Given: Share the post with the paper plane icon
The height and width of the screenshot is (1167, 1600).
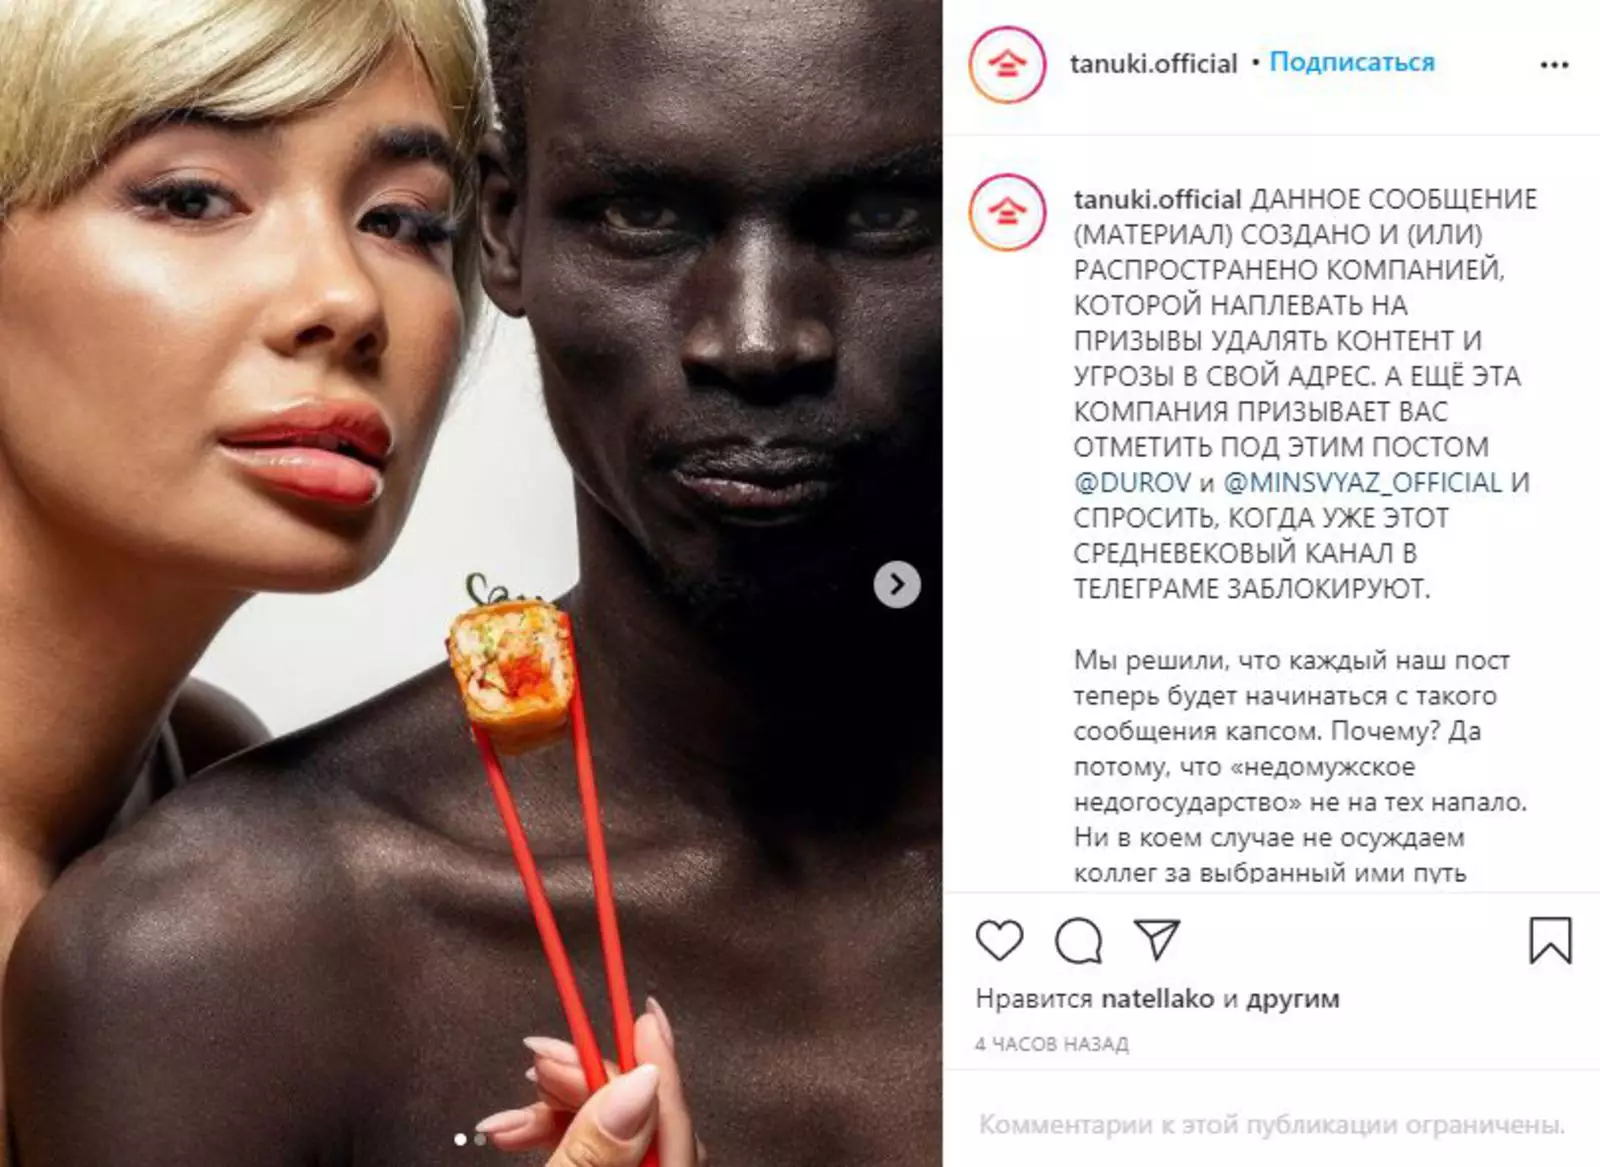Looking at the screenshot, I should tap(1157, 940).
